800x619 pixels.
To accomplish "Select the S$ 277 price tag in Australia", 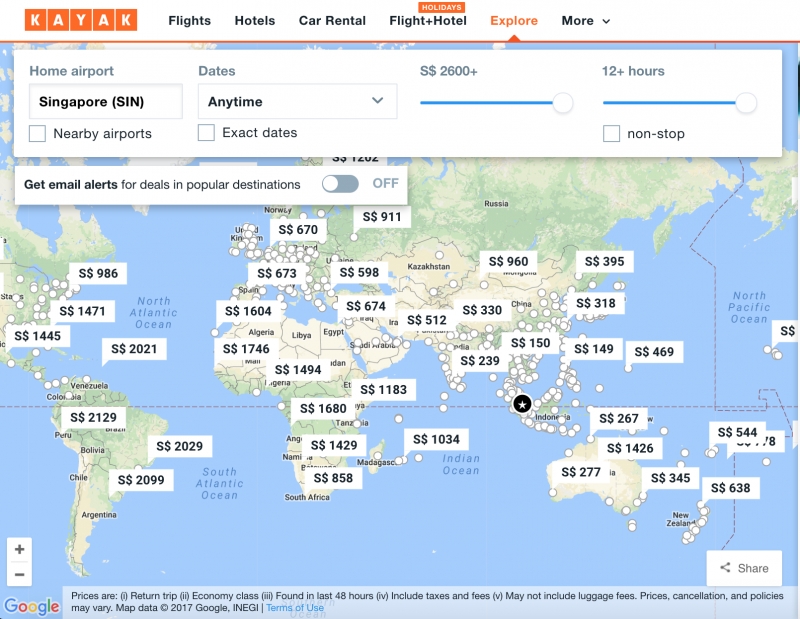I will [581, 472].
